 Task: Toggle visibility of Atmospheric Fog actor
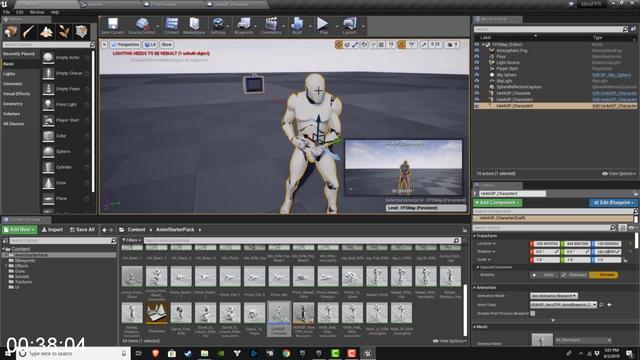coord(476,51)
